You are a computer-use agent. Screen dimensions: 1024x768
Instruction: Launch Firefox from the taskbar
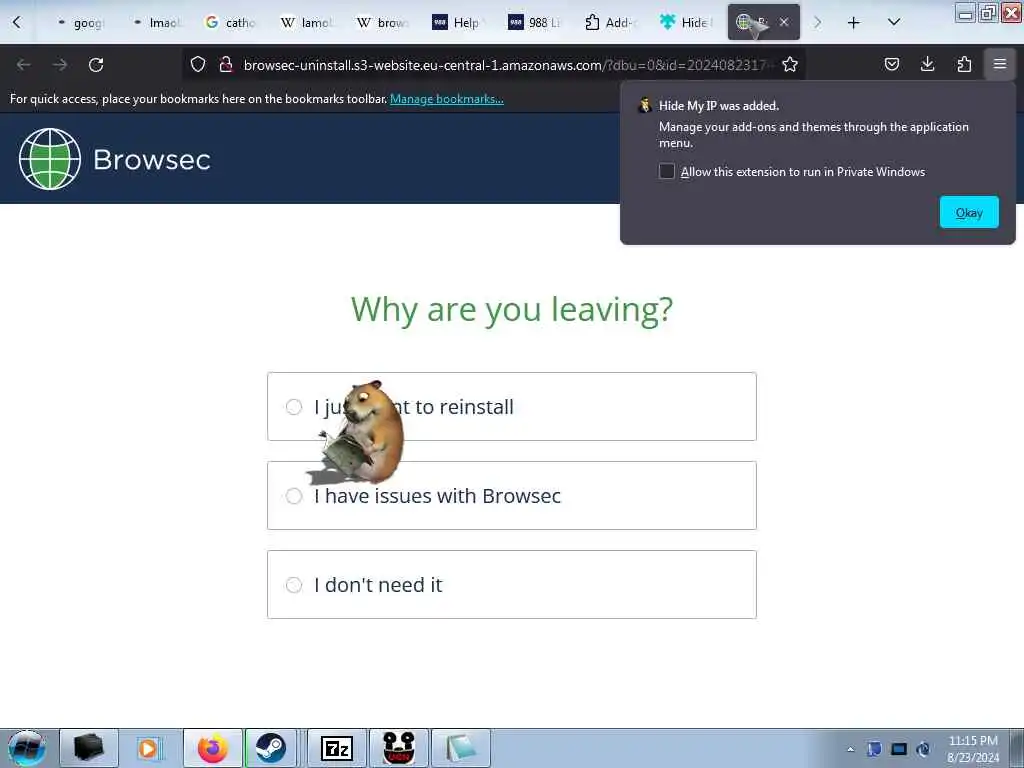(213, 748)
